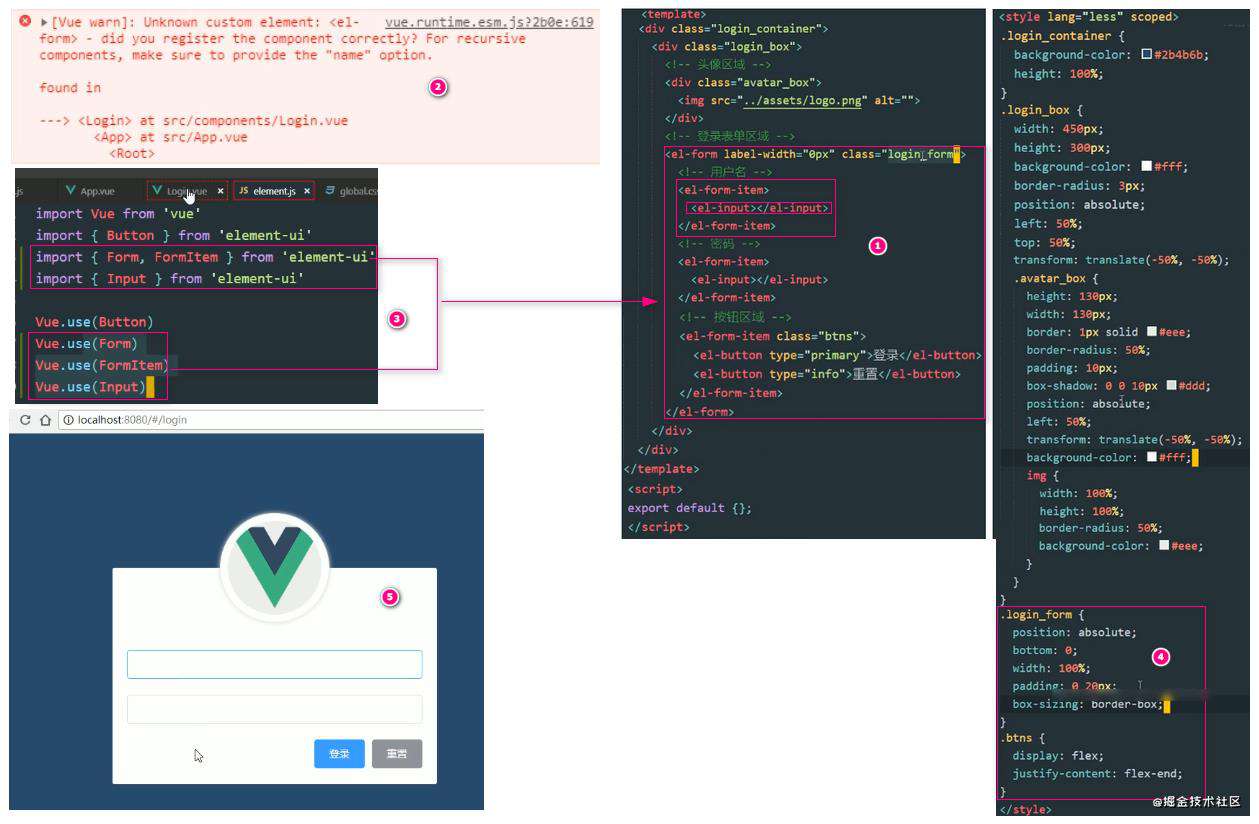Click the "justify-content: flex-end;" CSS line
This screenshot has height=824, width=1259.
(x=1097, y=774)
